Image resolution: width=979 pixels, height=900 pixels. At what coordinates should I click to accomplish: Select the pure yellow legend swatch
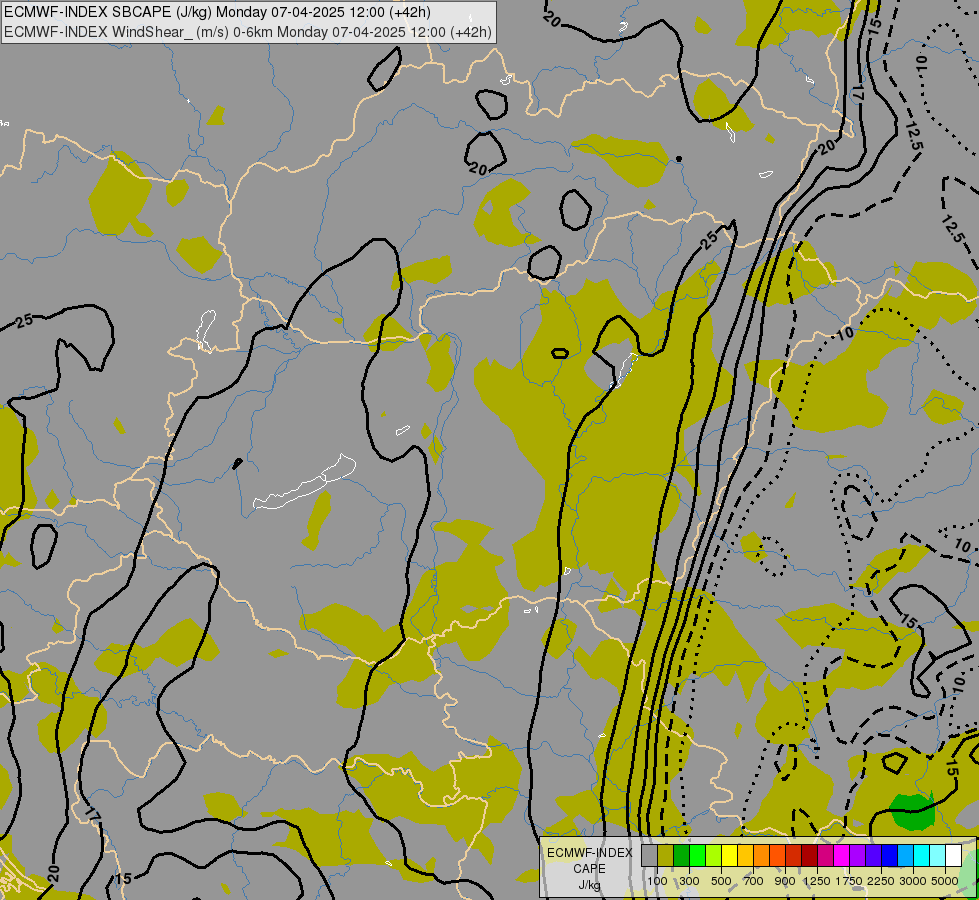pos(730,855)
